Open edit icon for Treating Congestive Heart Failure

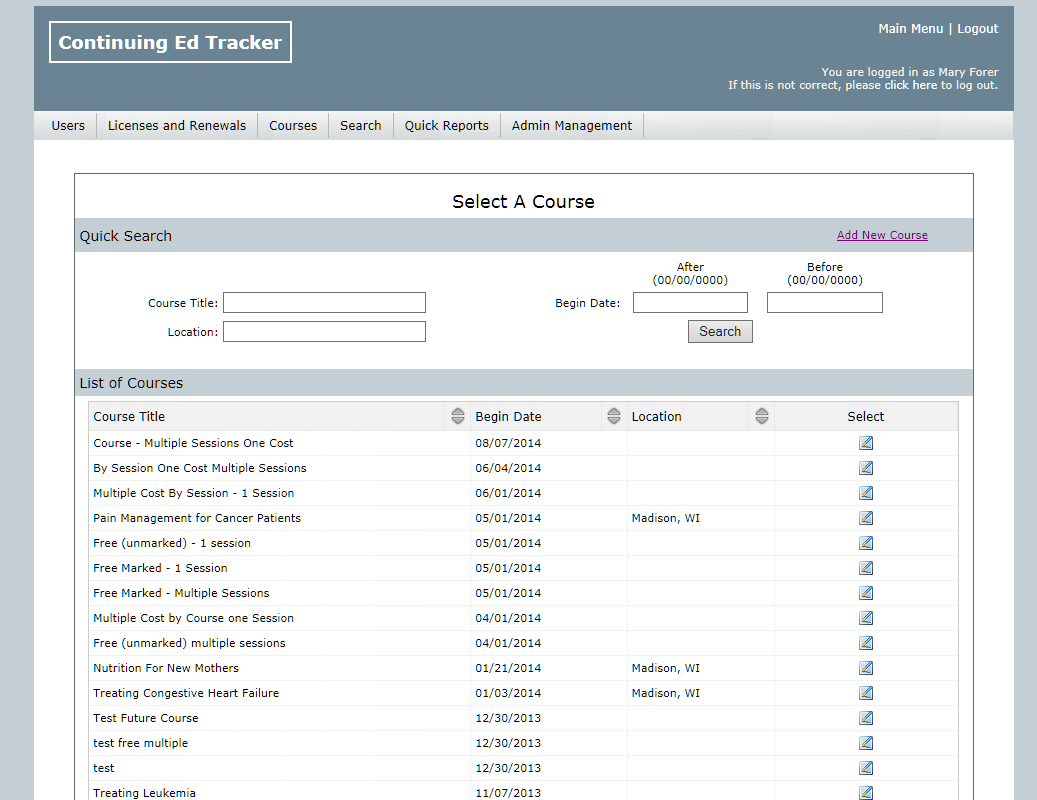tap(866, 693)
